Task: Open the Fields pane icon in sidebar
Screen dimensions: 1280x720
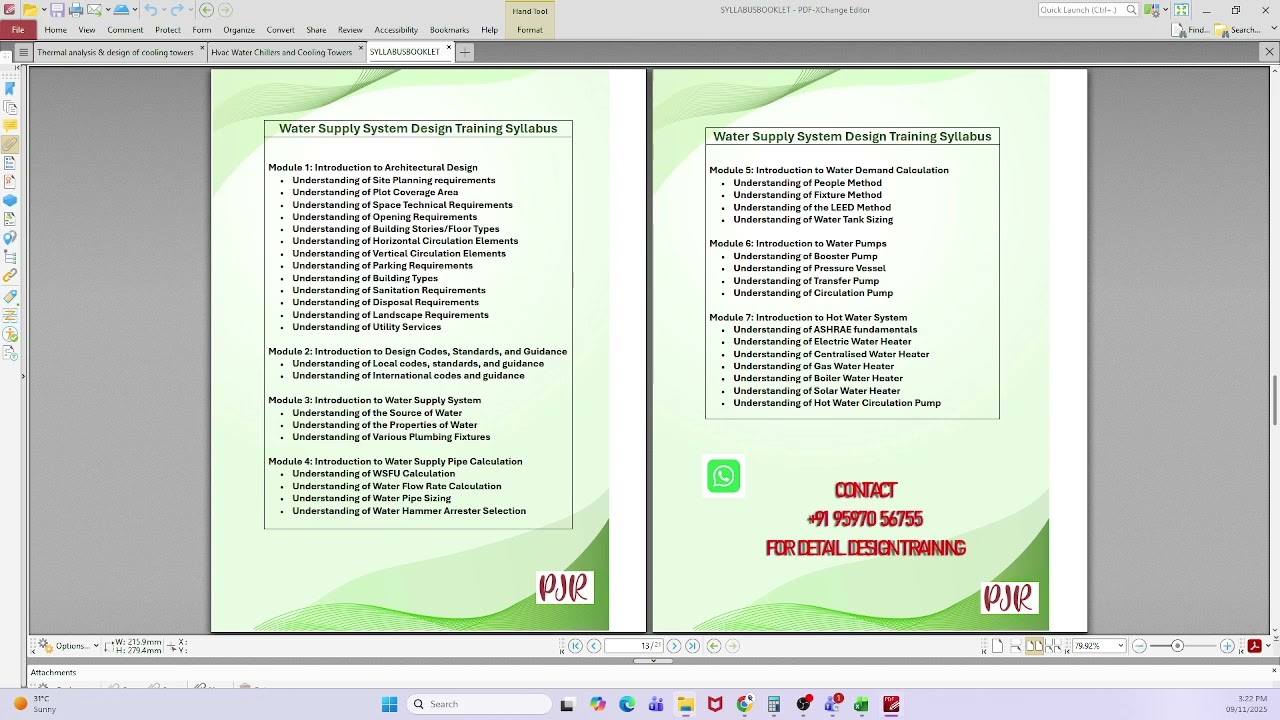Action: (x=10, y=163)
